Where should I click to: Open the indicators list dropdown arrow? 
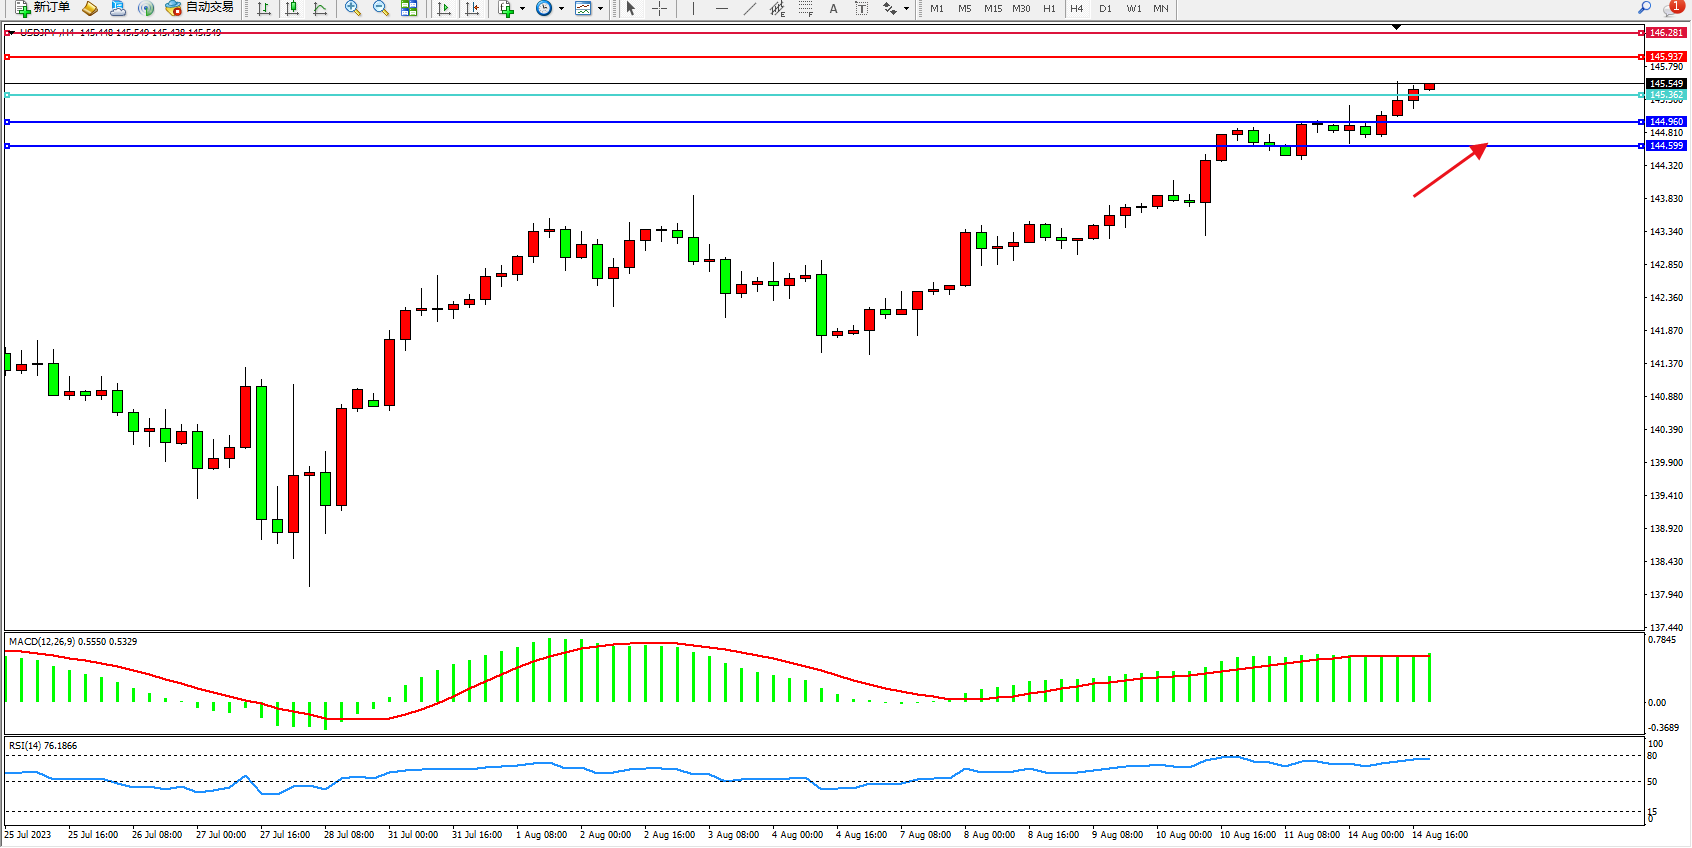click(x=522, y=9)
